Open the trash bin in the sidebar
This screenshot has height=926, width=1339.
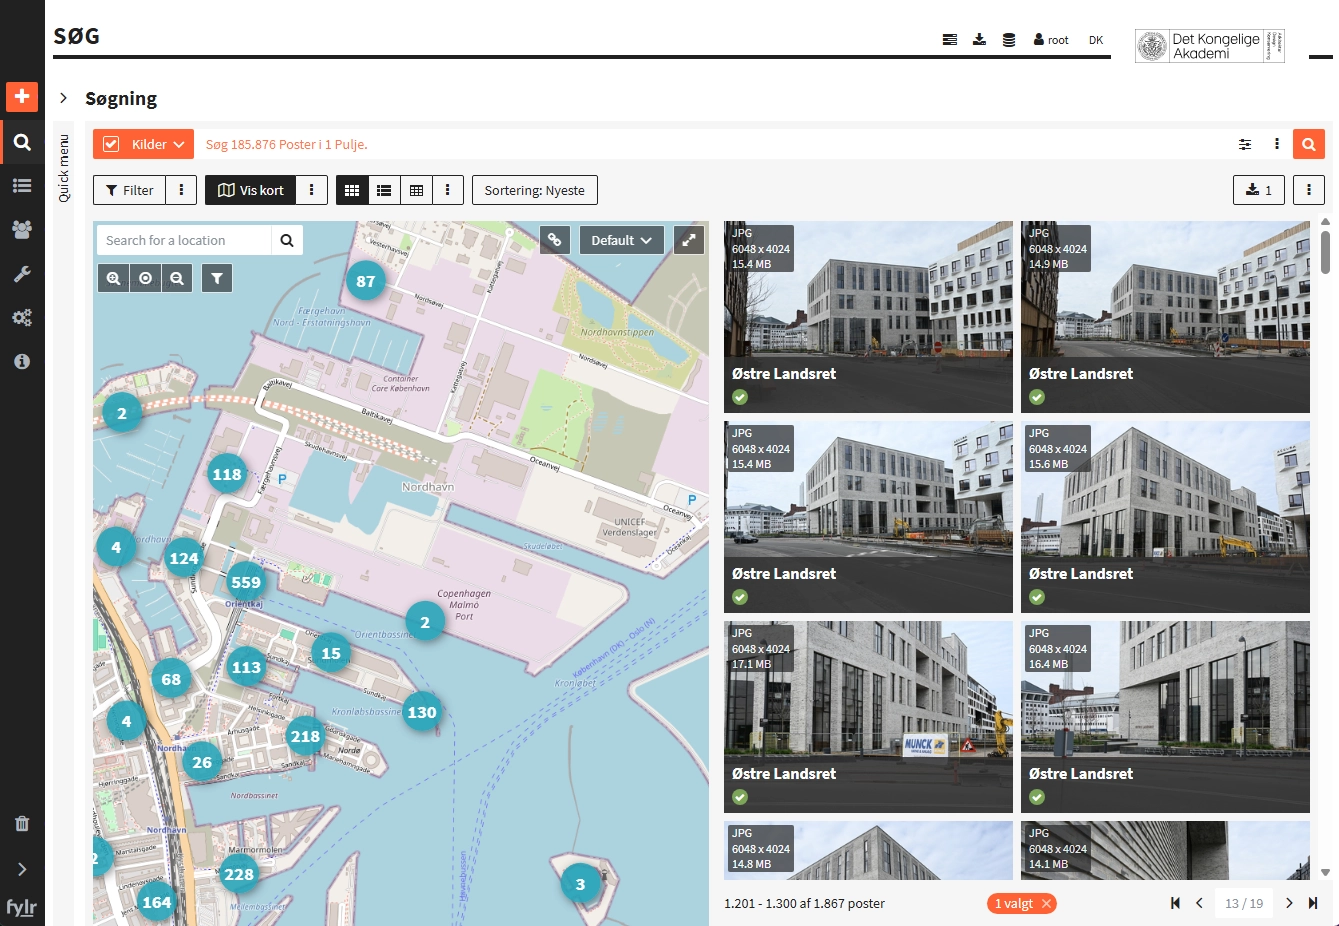click(x=22, y=824)
